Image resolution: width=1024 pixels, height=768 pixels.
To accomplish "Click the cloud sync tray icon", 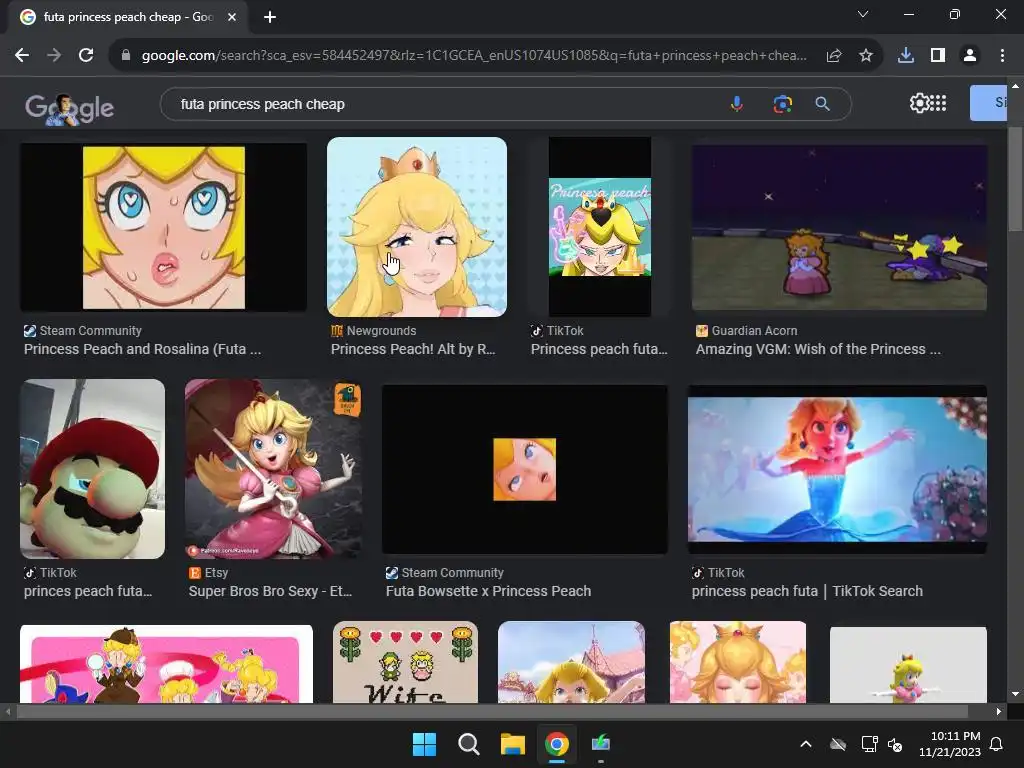I will click(838, 744).
